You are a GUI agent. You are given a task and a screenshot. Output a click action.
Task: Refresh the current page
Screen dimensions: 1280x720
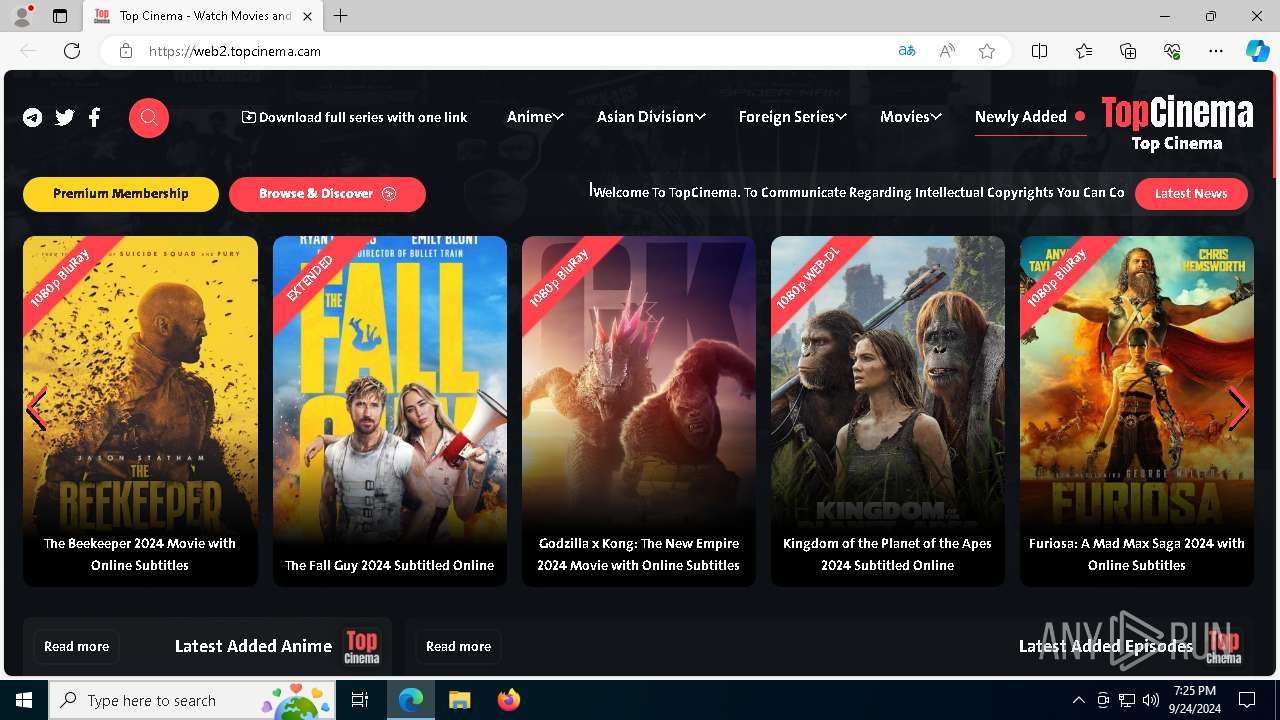72,51
